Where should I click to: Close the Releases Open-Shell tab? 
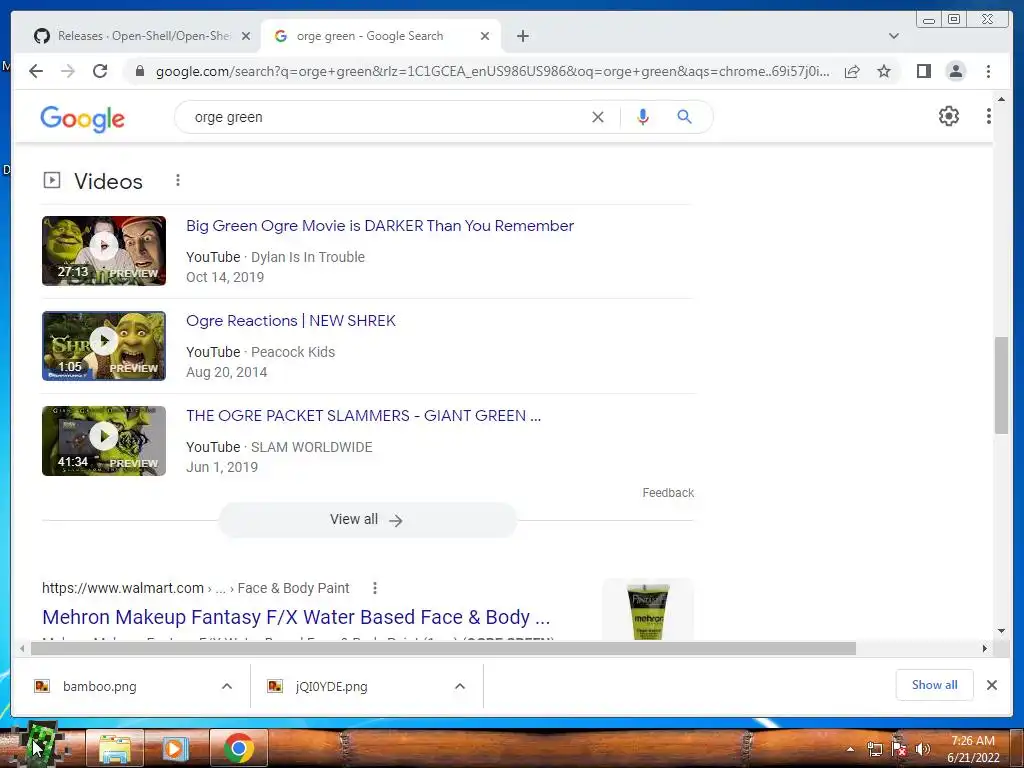click(246, 36)
